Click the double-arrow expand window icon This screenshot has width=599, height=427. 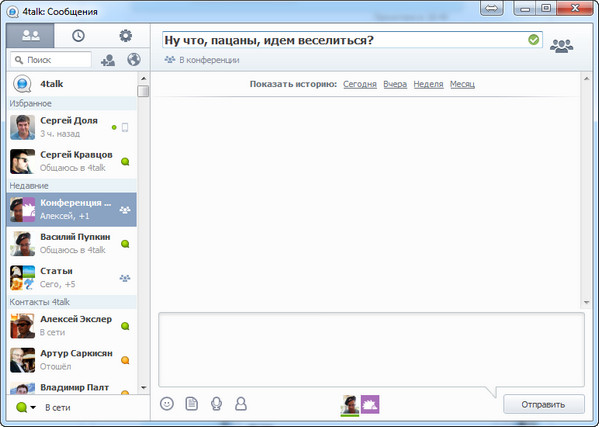[x=492, y=8]
